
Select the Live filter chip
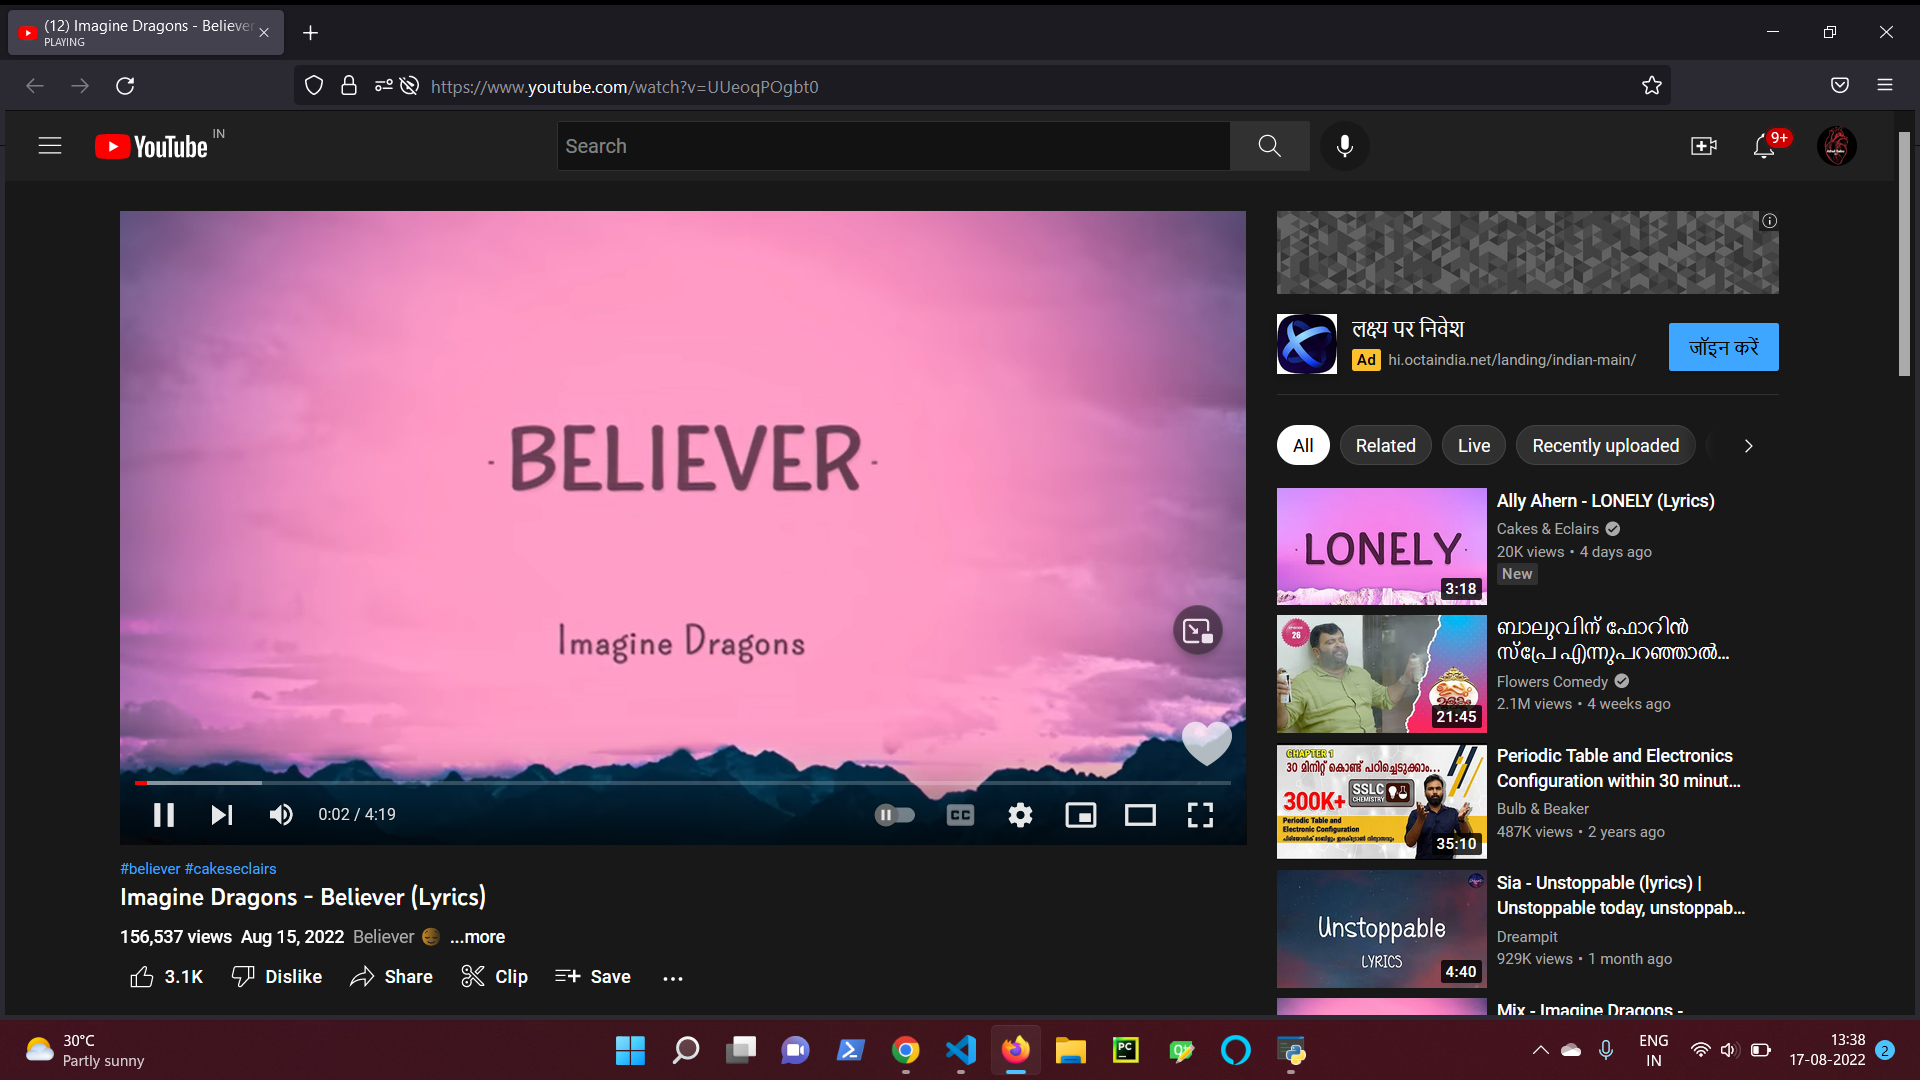[1473, 446]
